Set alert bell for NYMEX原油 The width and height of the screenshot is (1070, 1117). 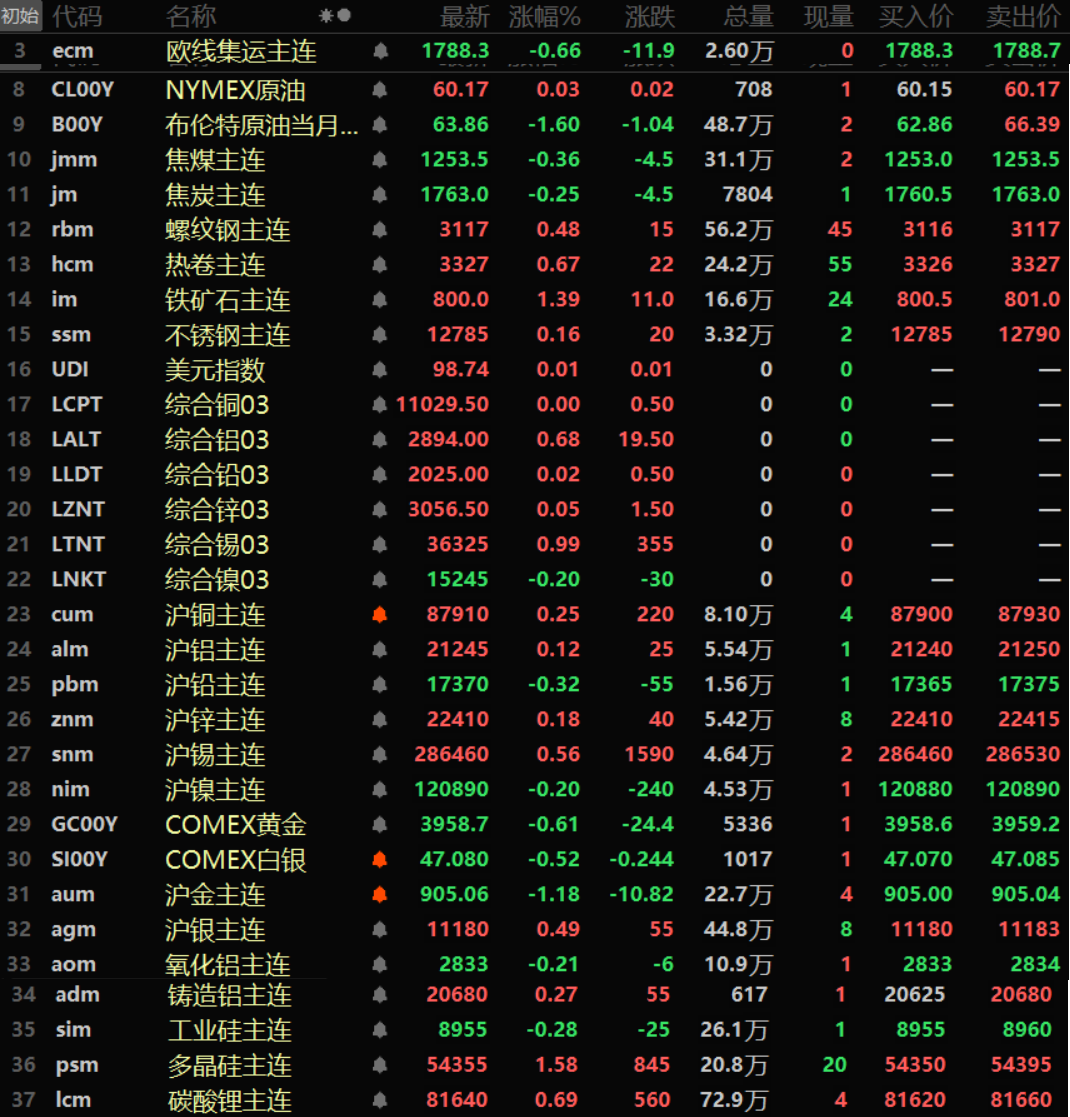[x=380, y=90]
